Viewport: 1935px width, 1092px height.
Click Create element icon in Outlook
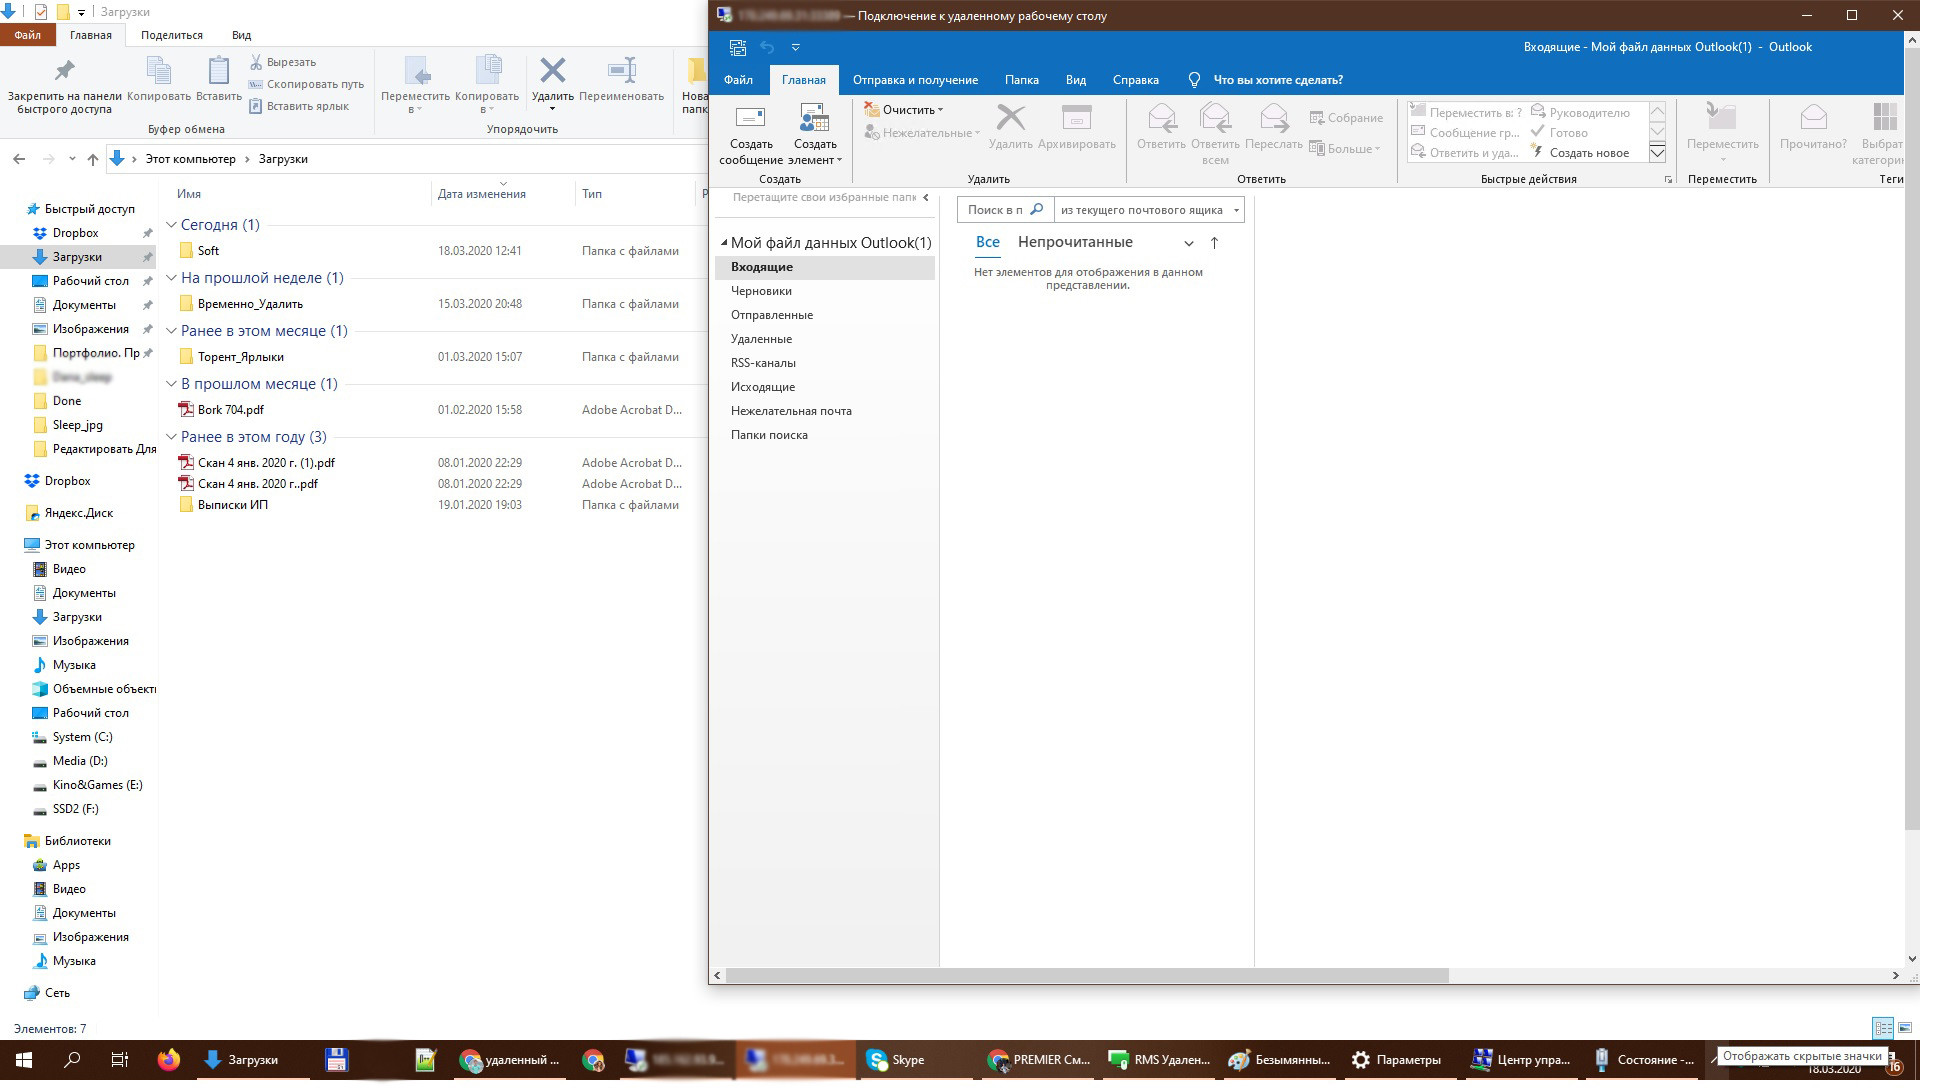tap(814, 120)
